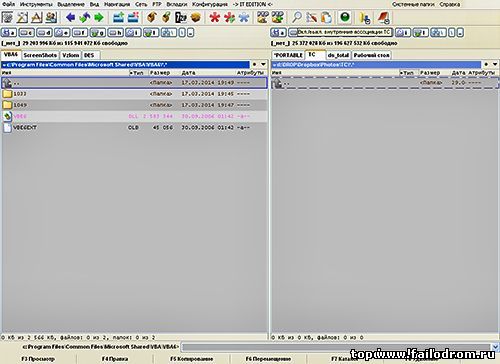This screenshot has height=364, width=500.
Task: Click the closed cardboard box toolbar icon
Action: pos(196,17)
